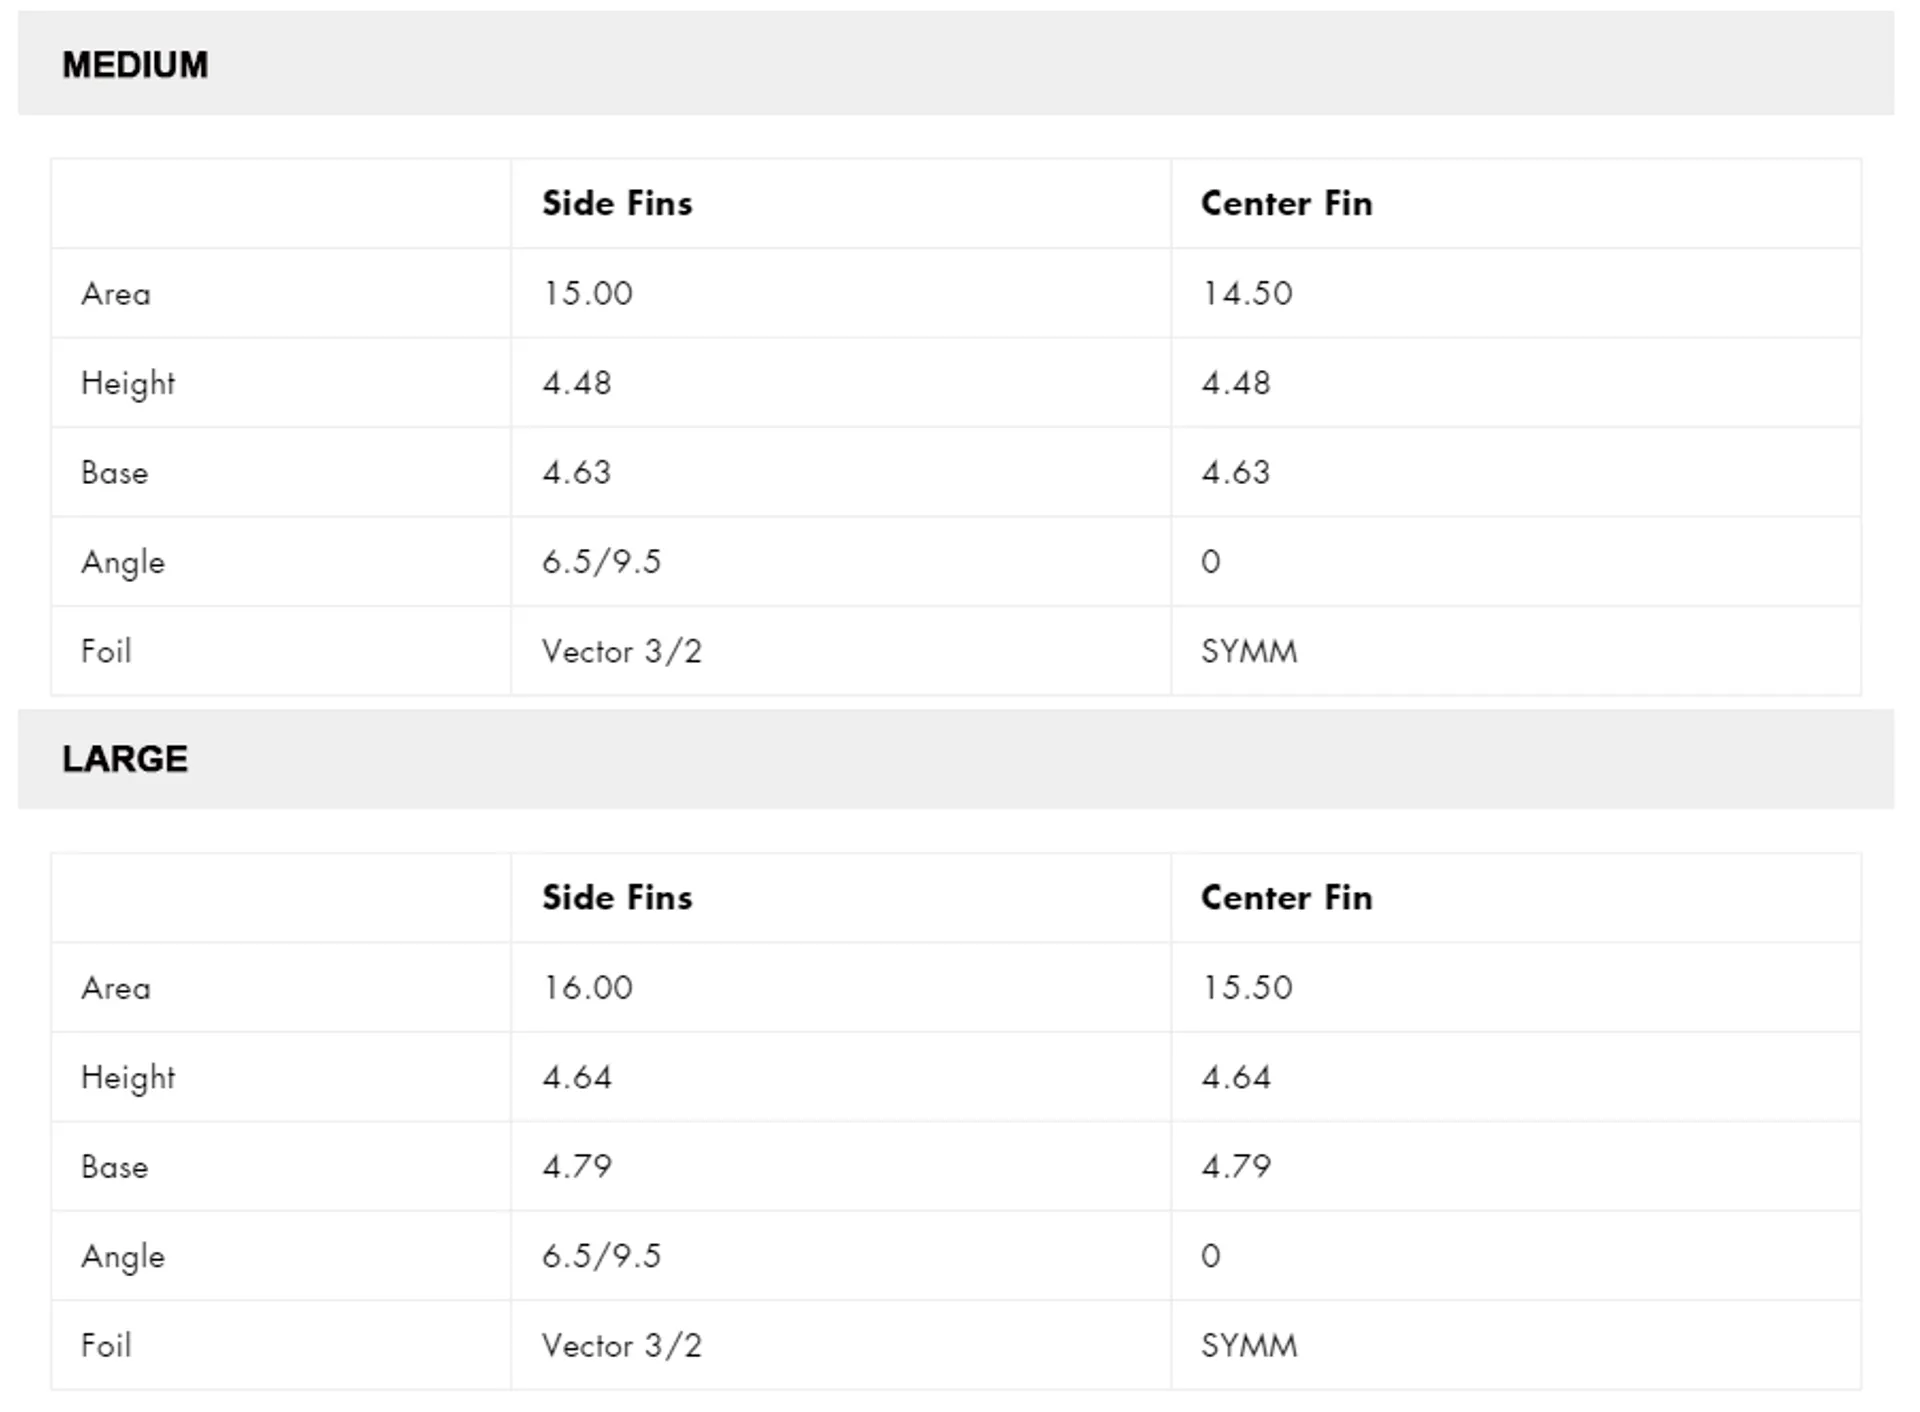Image resolution: width=1920 pixels, height=1412 pixels.
Task: Select the Center Fin header in the Medium table
Action: [1286, 203]
